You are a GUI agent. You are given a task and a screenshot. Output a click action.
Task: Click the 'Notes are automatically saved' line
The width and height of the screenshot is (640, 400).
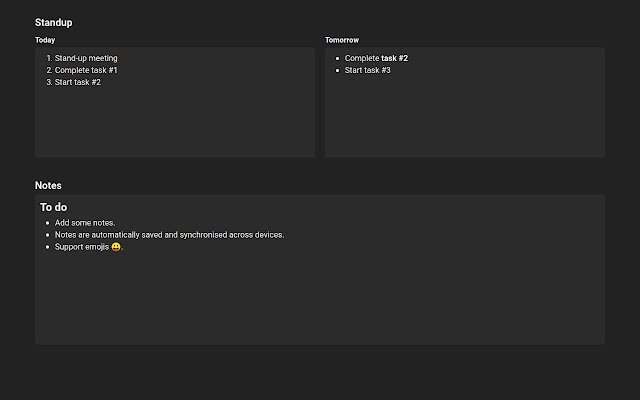(x=169, y=235)
